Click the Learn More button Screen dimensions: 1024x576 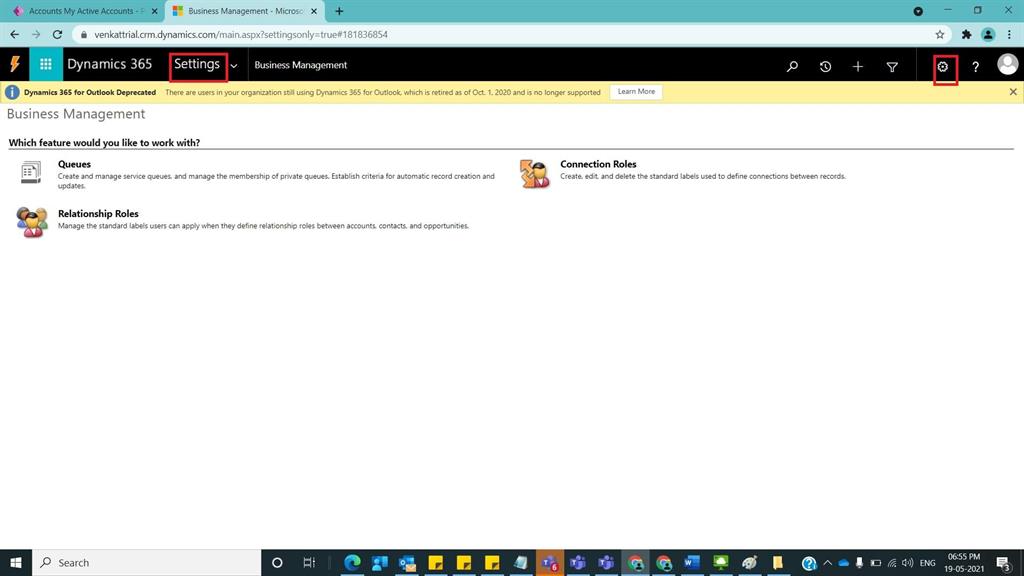634,91
